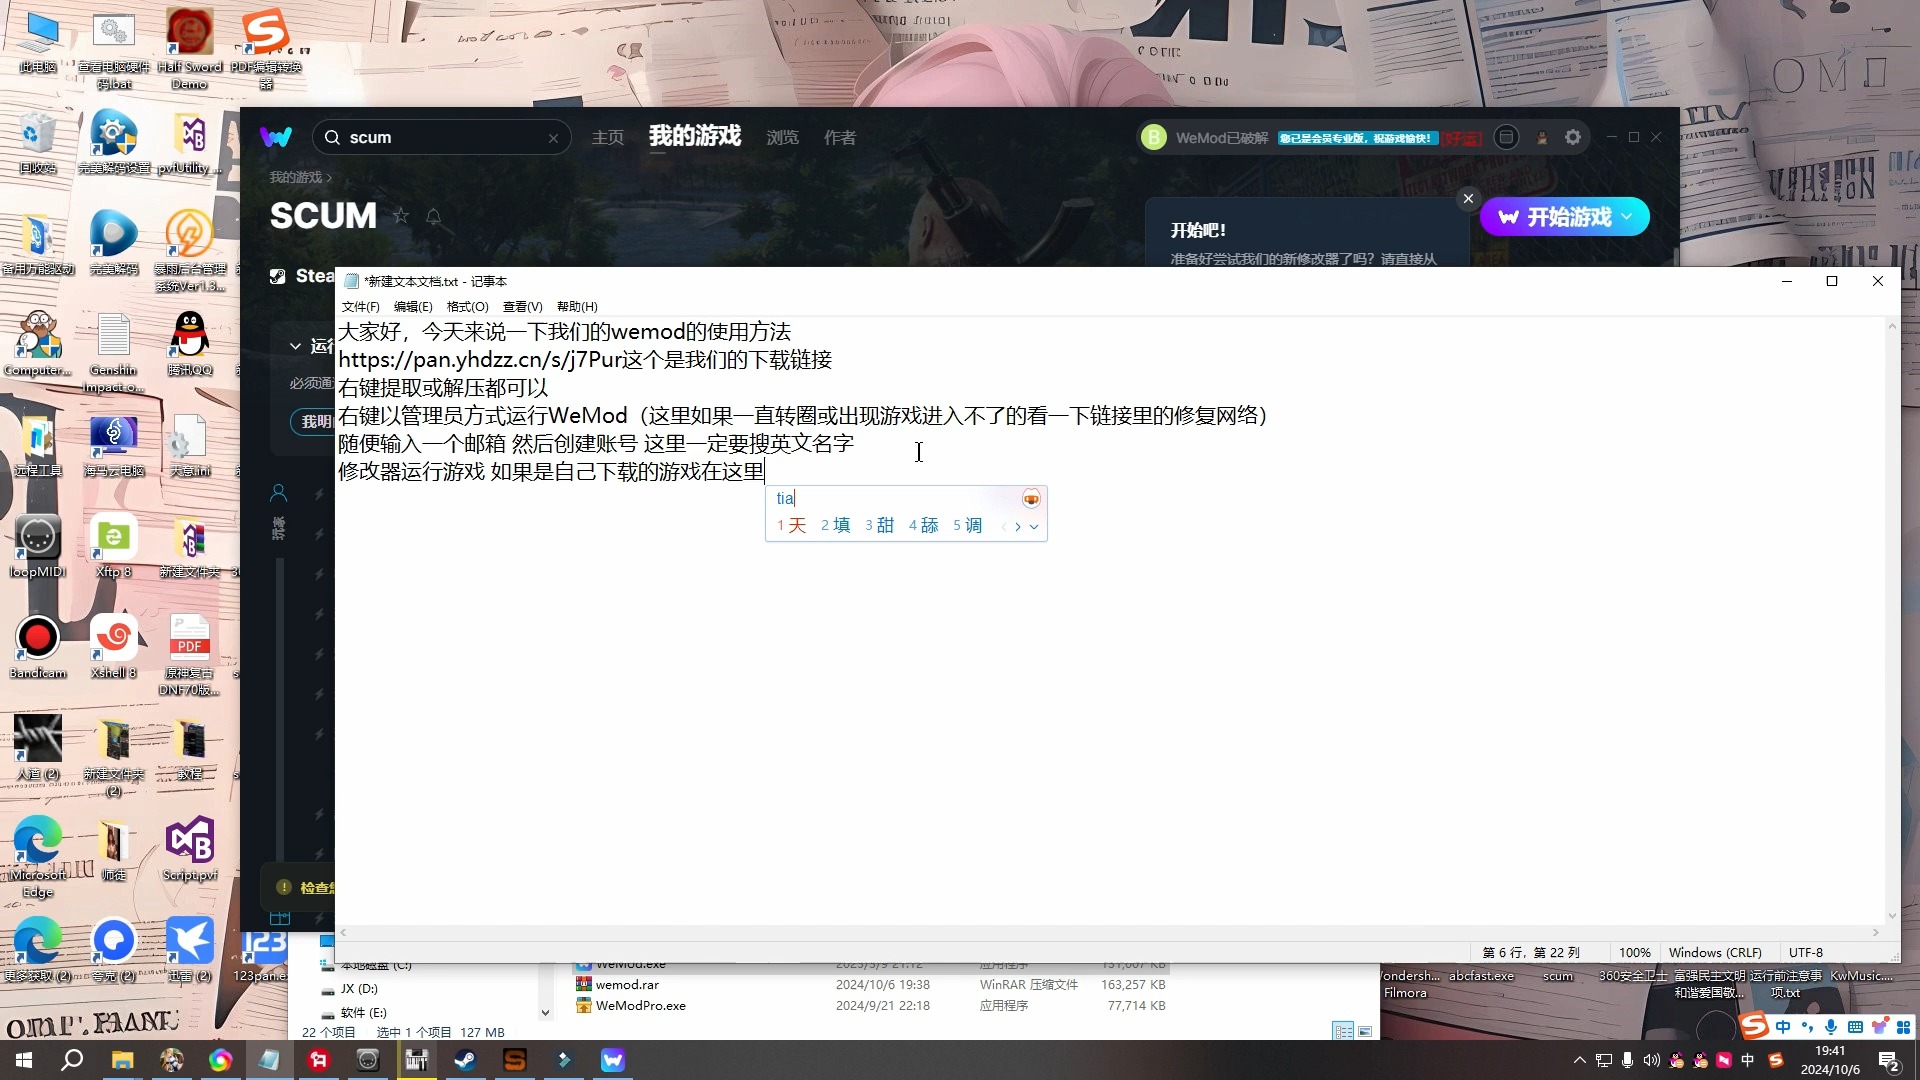Click the Notepad horizontal scrollbar

(x=1109, y=932)
